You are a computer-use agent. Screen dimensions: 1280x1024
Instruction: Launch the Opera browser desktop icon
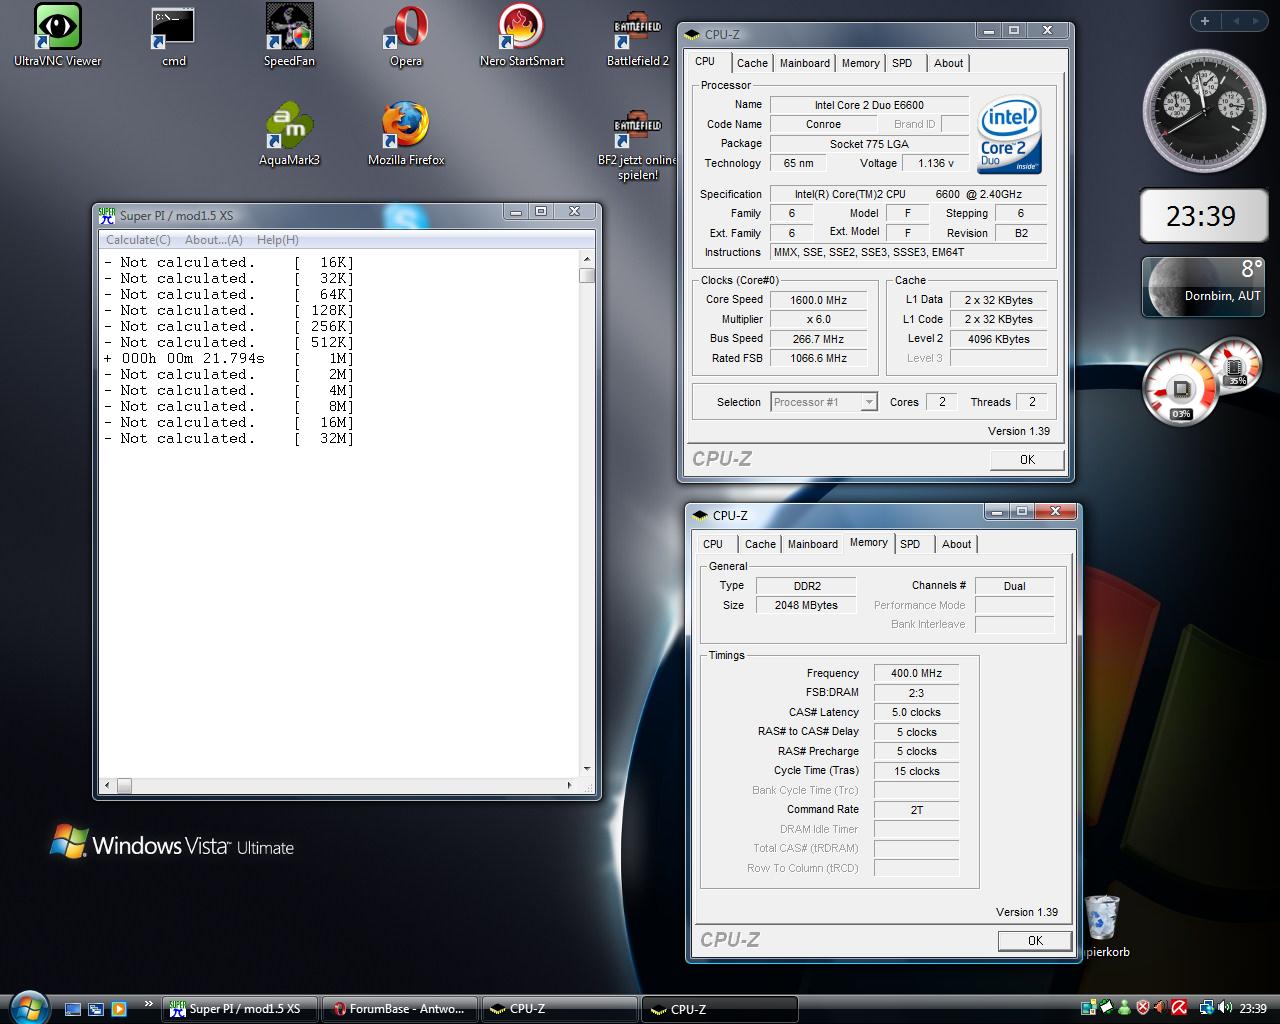point(406,35)
